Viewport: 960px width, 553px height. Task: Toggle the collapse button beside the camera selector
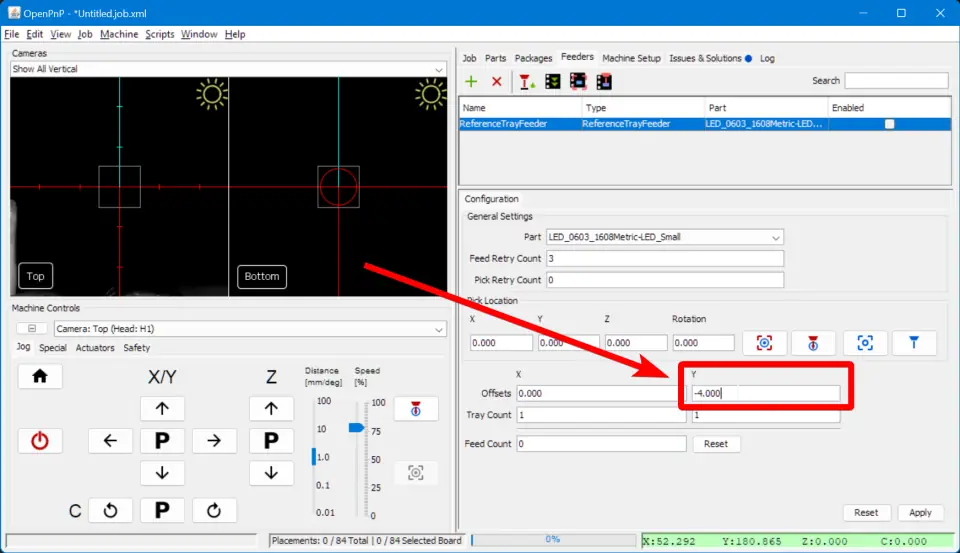(x=31, y=329)
